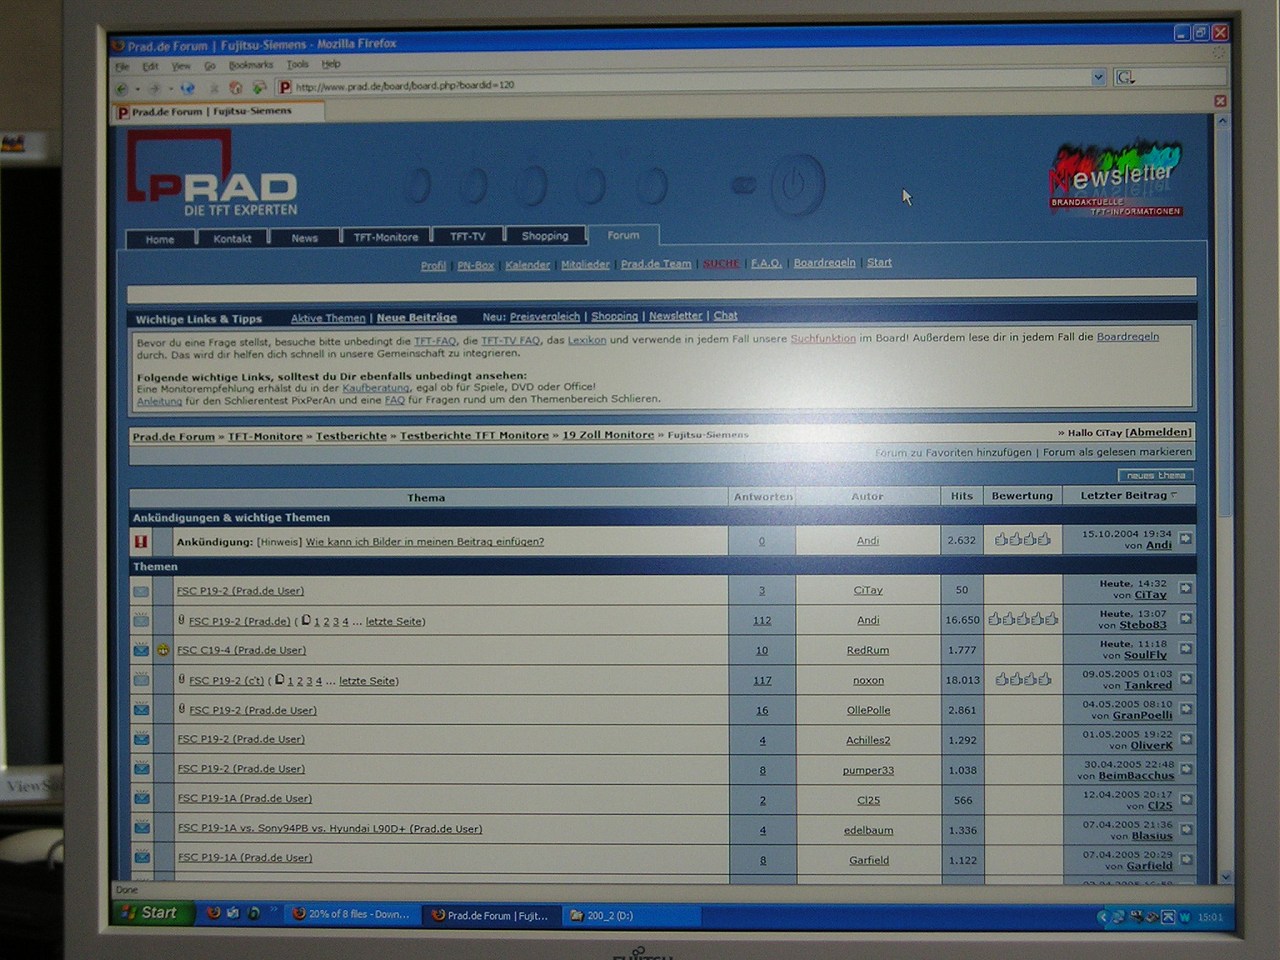
Task: Click the 'neues Thema' button
Action: [1155, 475]
